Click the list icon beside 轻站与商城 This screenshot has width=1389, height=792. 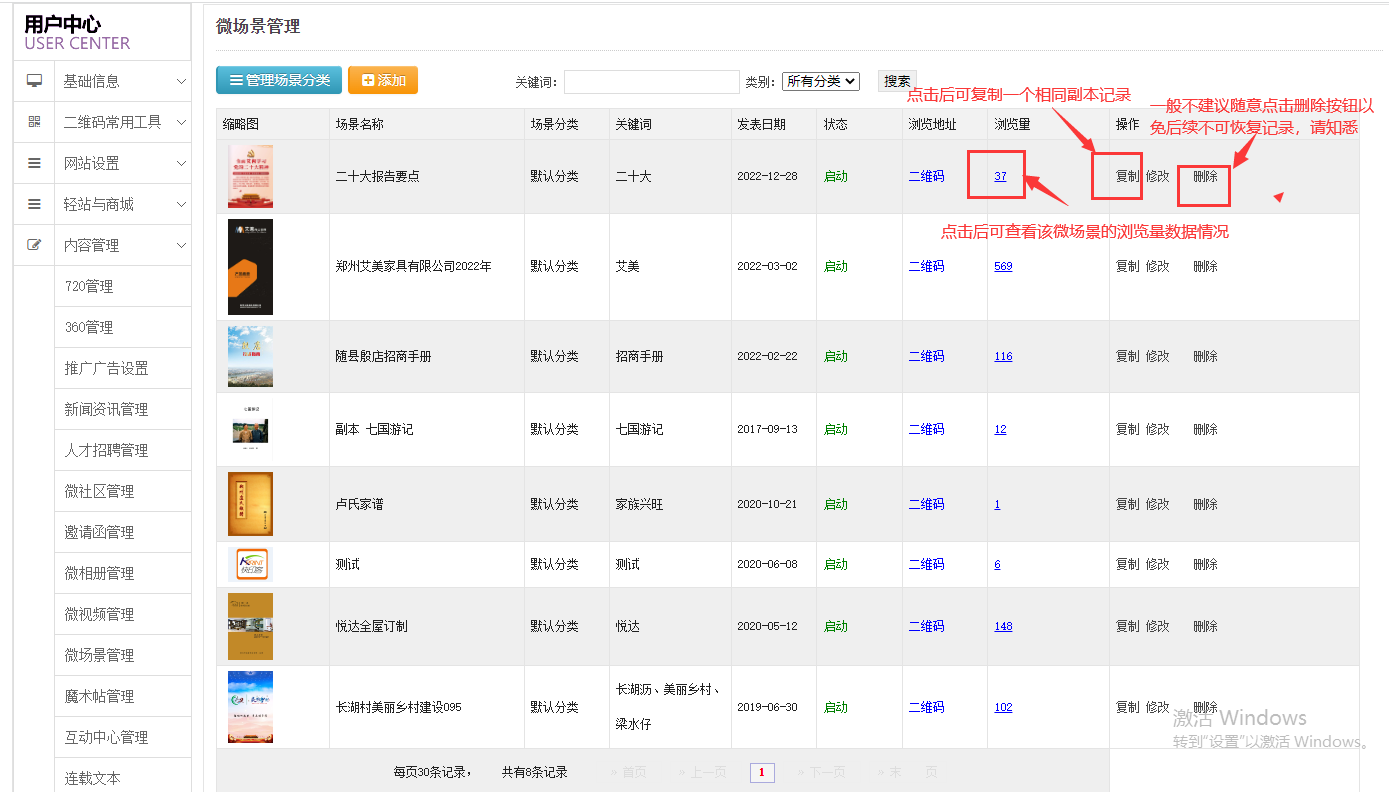tap(34, 204)
